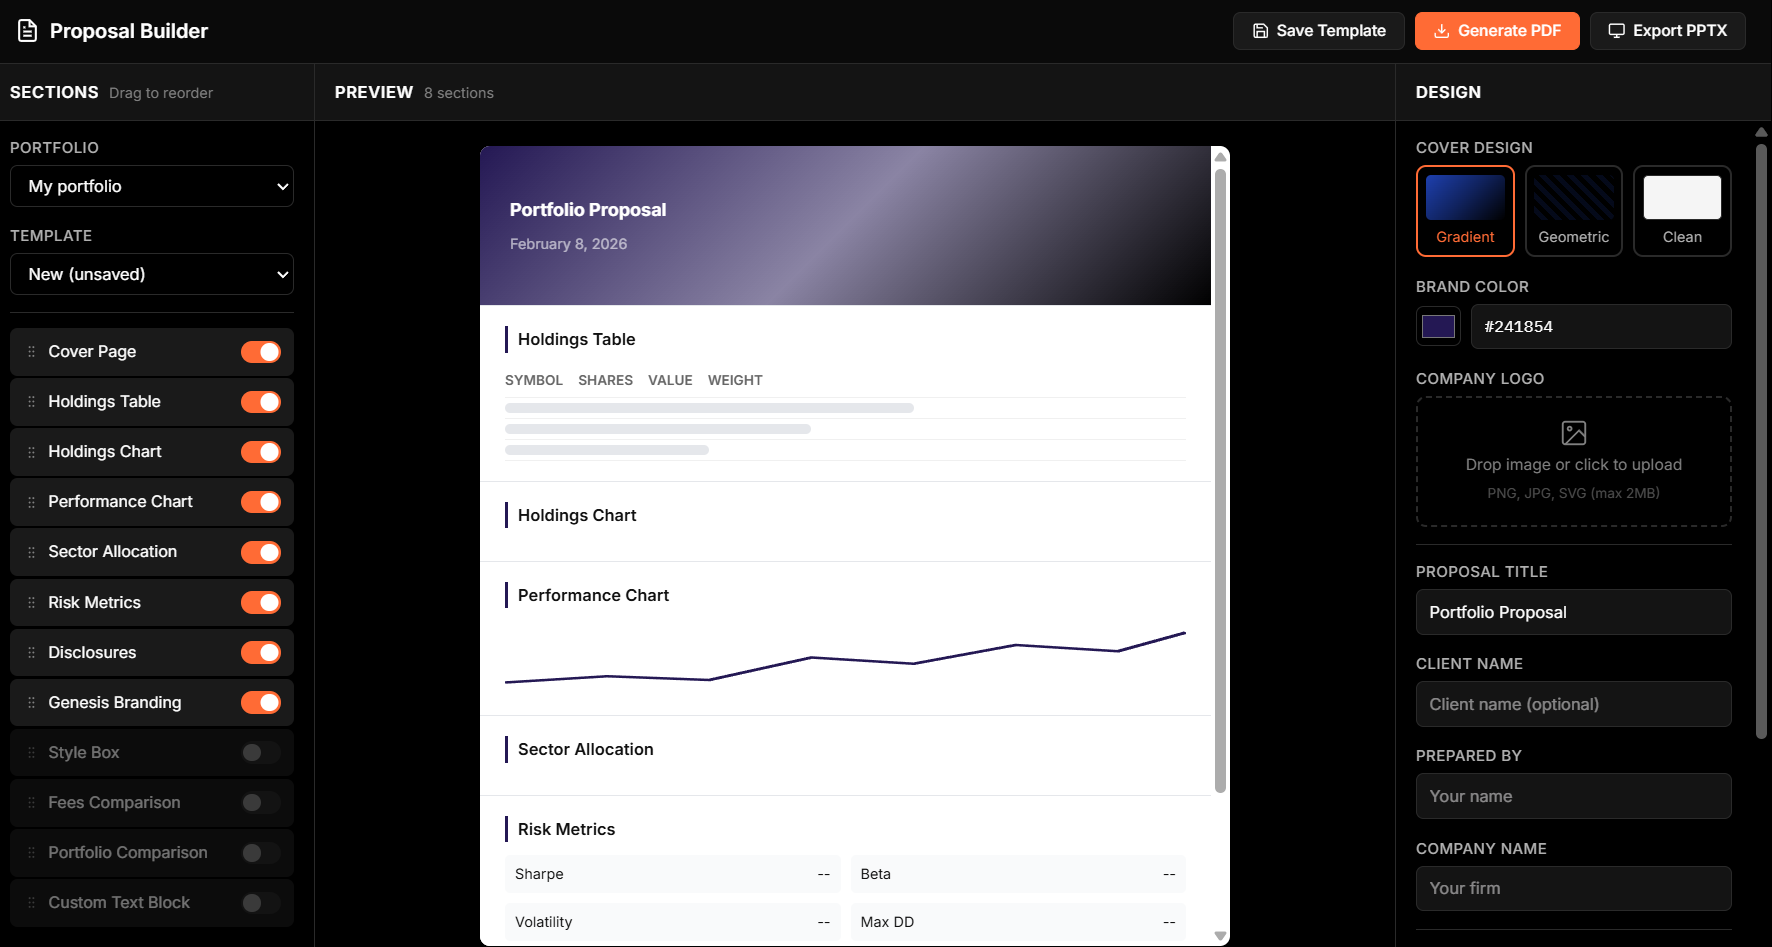
Task: Open the brand color swatch picker
Action: [x=1438, y=326]
